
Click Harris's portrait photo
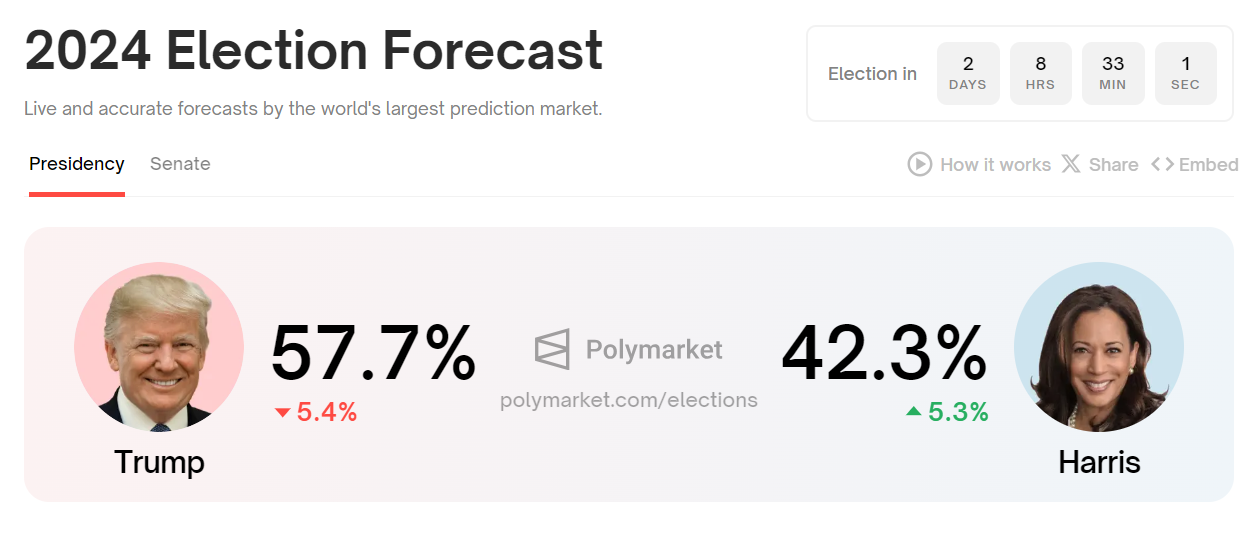[x=1098, y=347]
